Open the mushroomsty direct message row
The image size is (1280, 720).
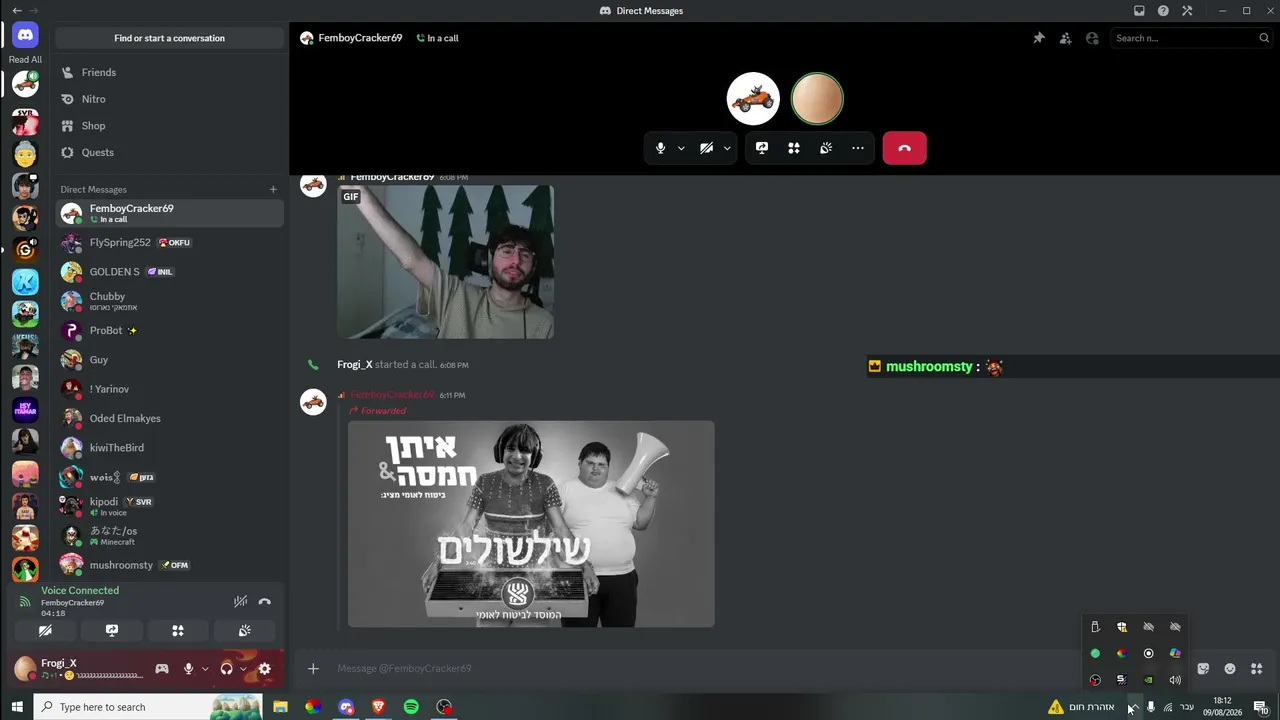[169, 565]
